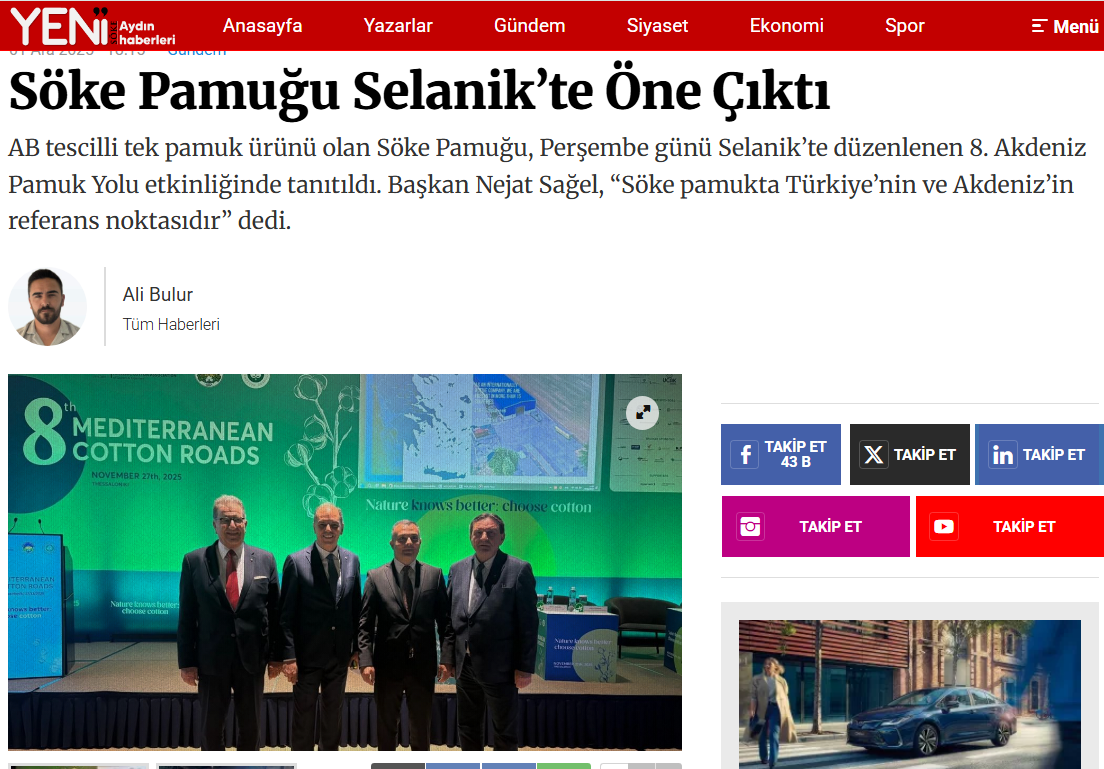Navigate to the Ekonomi section
This screenshot has height=769, width=1104.
(787, 26)
